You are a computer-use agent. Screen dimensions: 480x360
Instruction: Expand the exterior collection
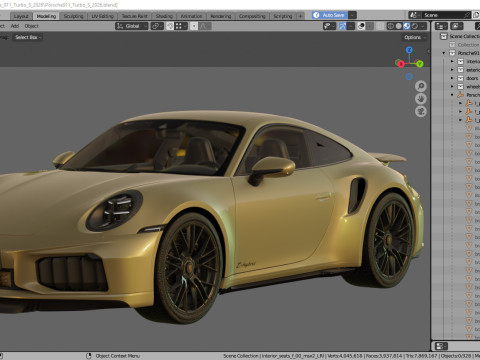point(452,70)
